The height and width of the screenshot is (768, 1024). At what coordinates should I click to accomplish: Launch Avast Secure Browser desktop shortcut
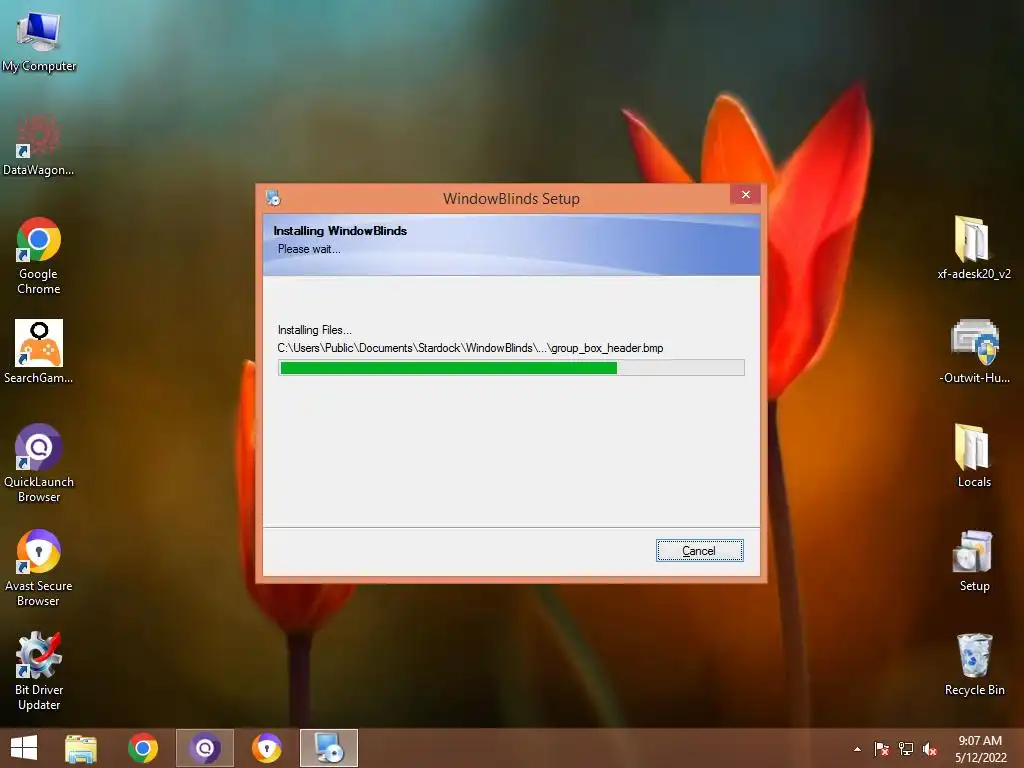(x=39, y=567)
